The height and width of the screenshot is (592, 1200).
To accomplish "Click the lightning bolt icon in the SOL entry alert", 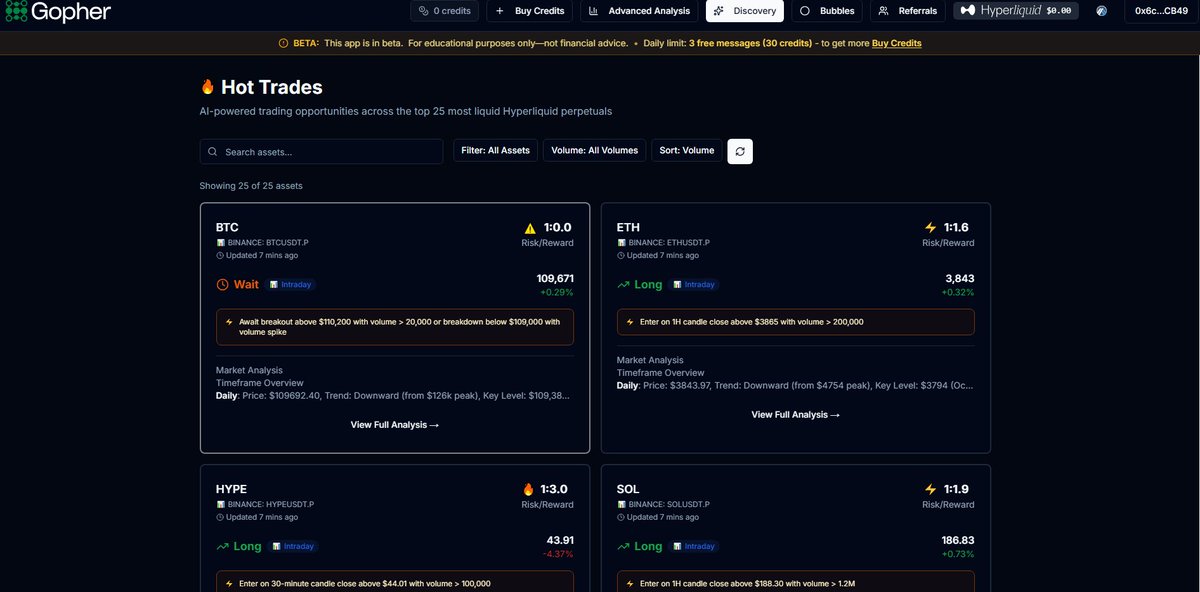I will [x=630, y=583].
